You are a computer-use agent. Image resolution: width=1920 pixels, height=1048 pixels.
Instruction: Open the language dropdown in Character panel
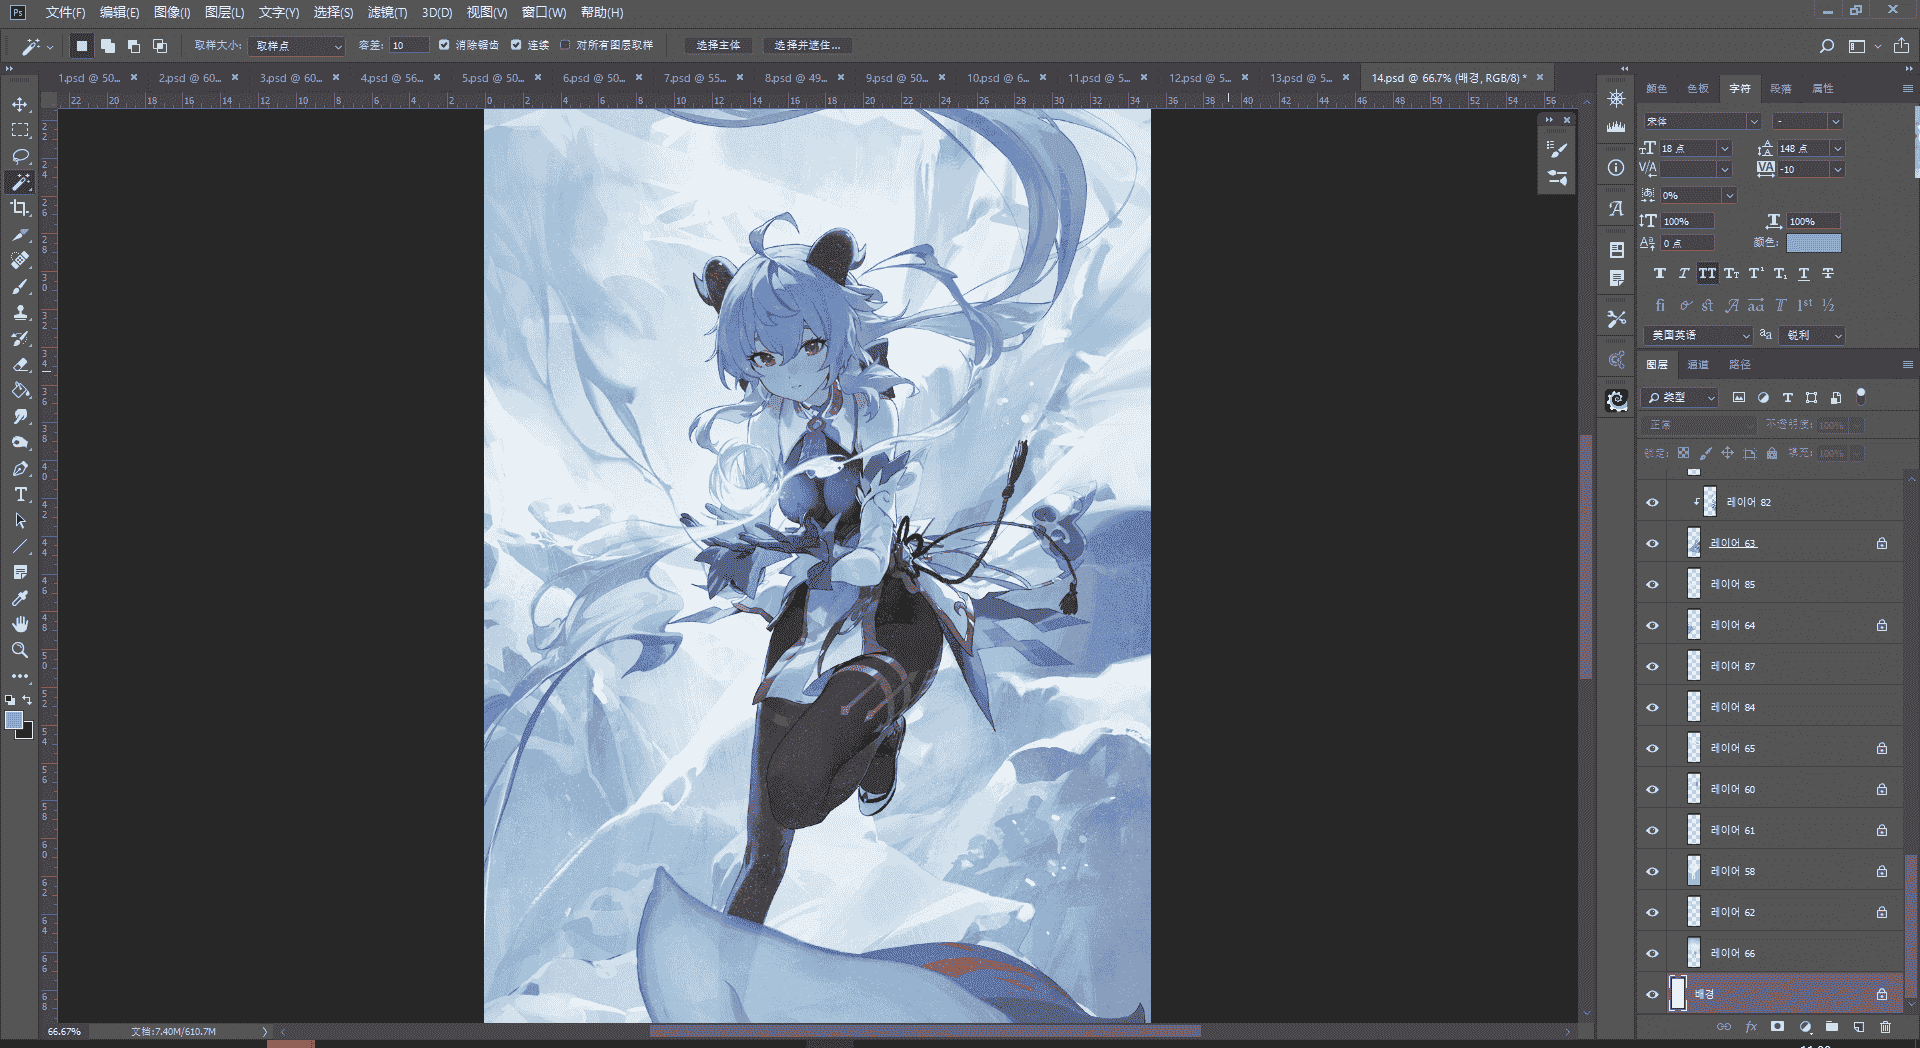(x=1698, y=335)
